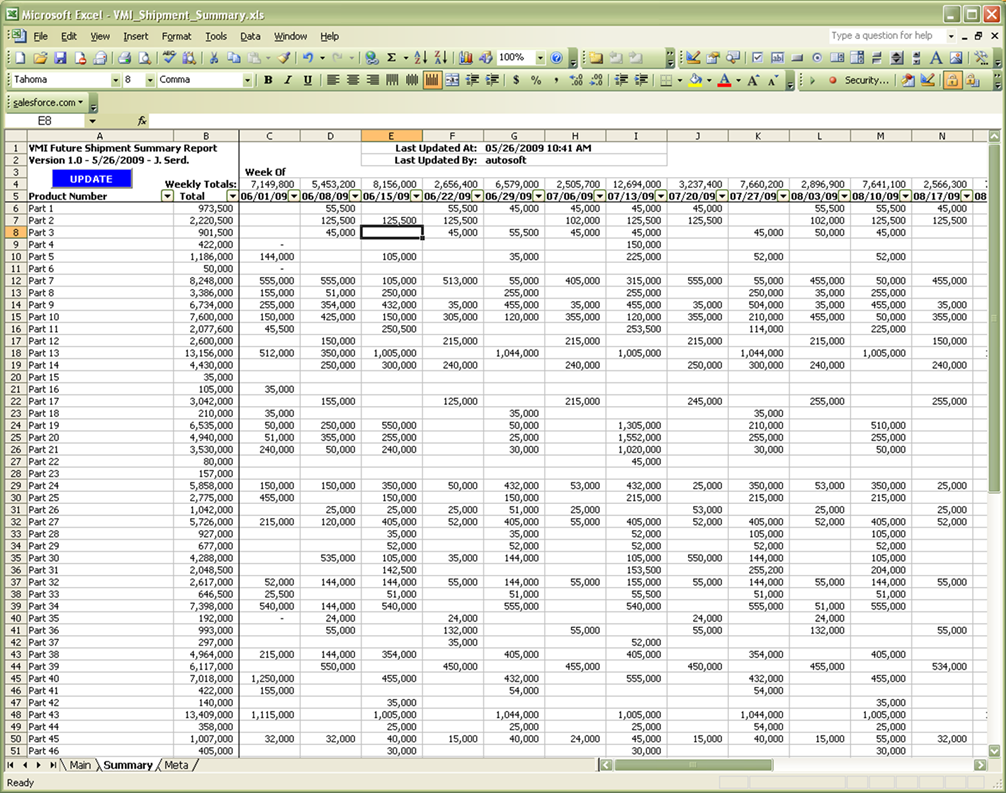This screenshot has height=793, width=1006.
Task: Toggle Italic formatting
Action: click(x=288, y=80)
